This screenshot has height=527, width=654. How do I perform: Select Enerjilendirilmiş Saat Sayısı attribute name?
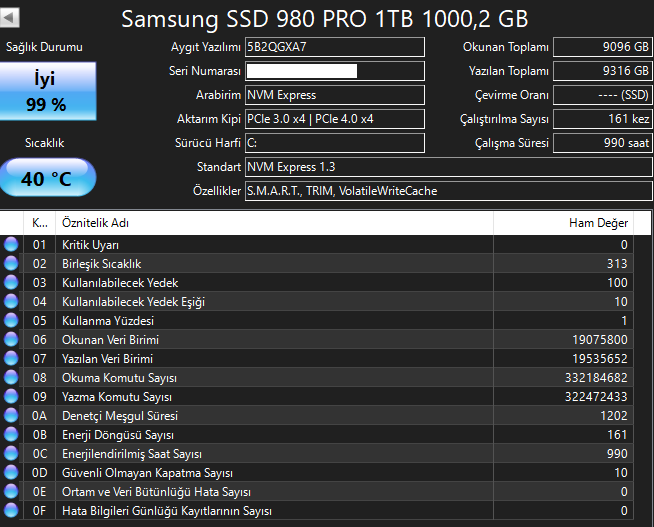point(132,454)
